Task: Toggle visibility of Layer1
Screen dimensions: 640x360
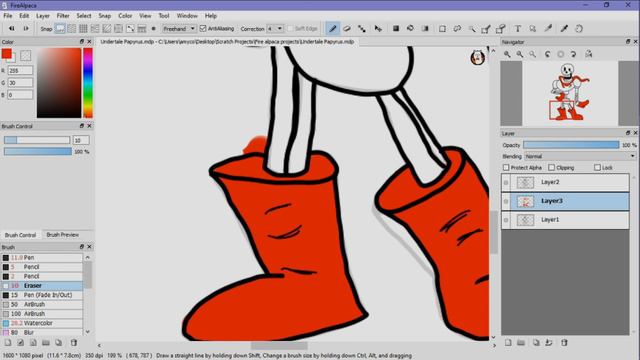Action: point(506,220)
